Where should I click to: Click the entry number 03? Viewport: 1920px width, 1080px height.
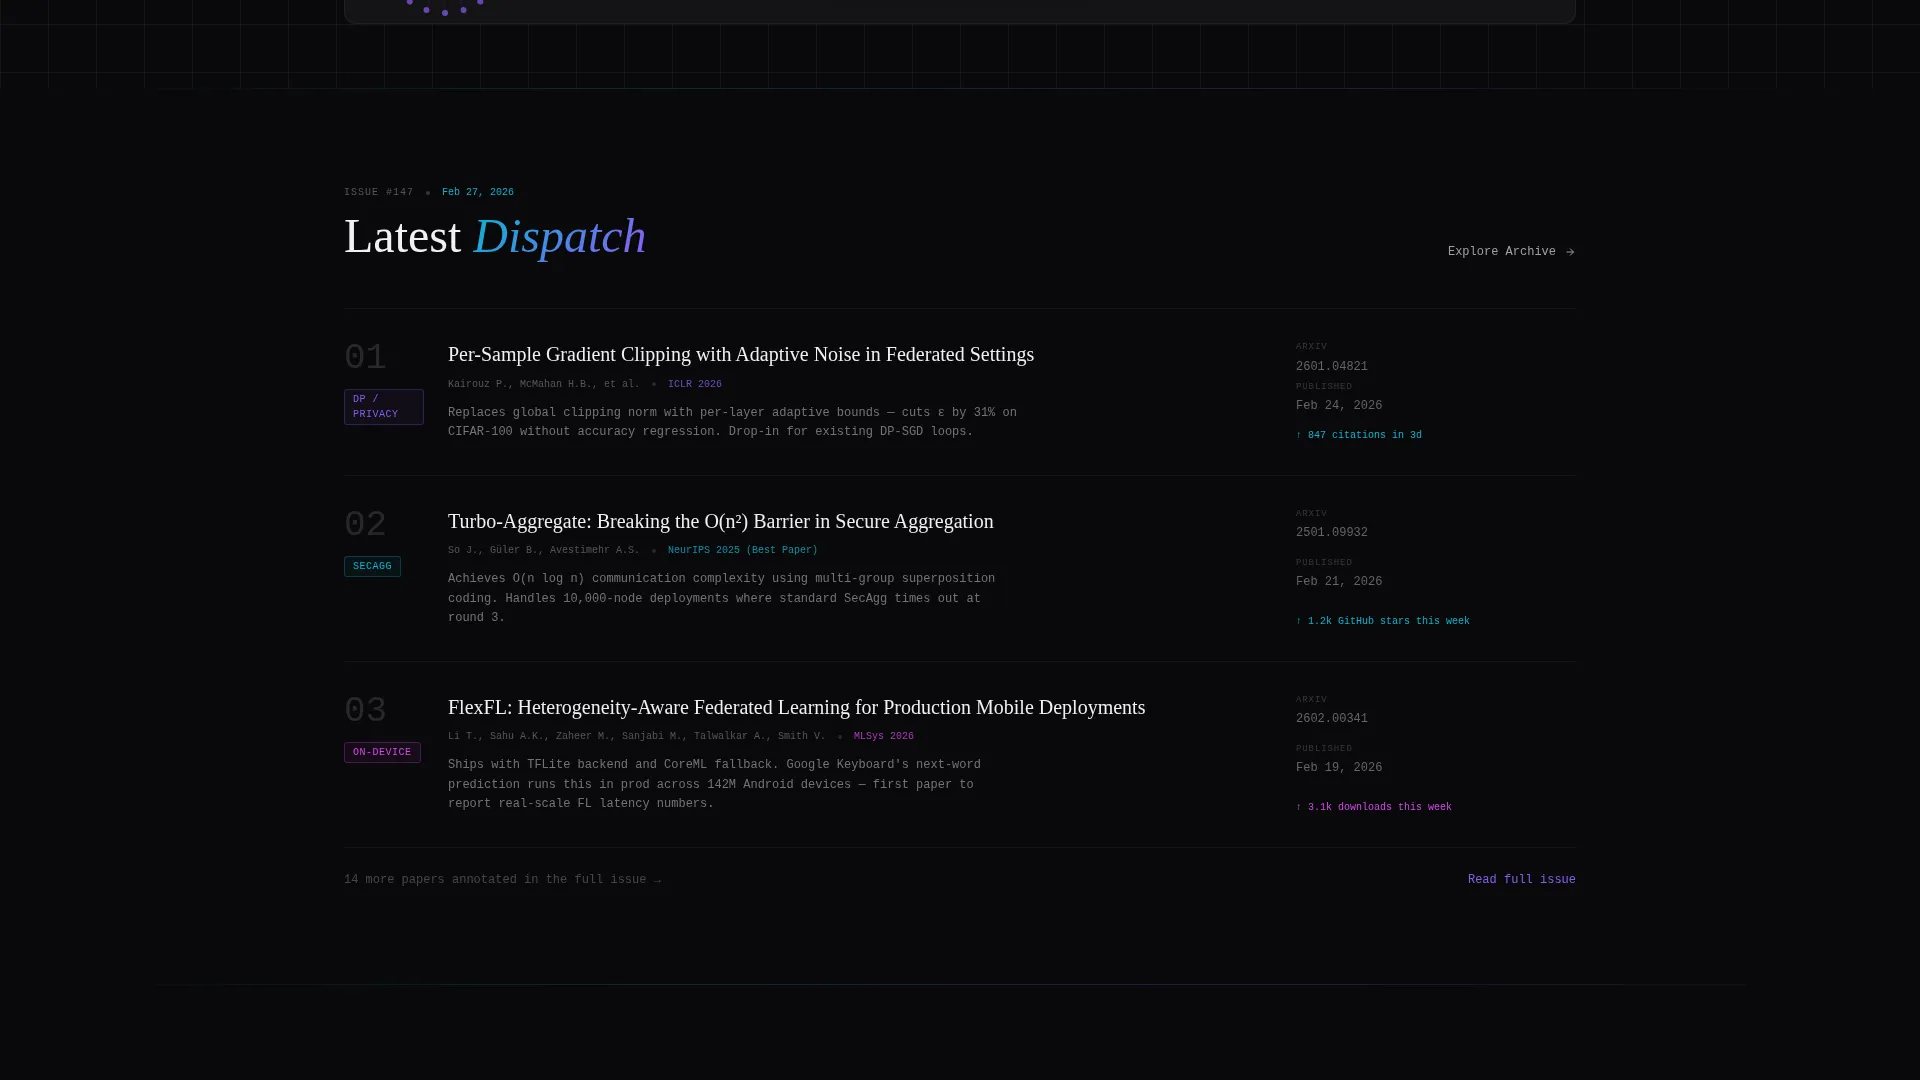[365, 711]
